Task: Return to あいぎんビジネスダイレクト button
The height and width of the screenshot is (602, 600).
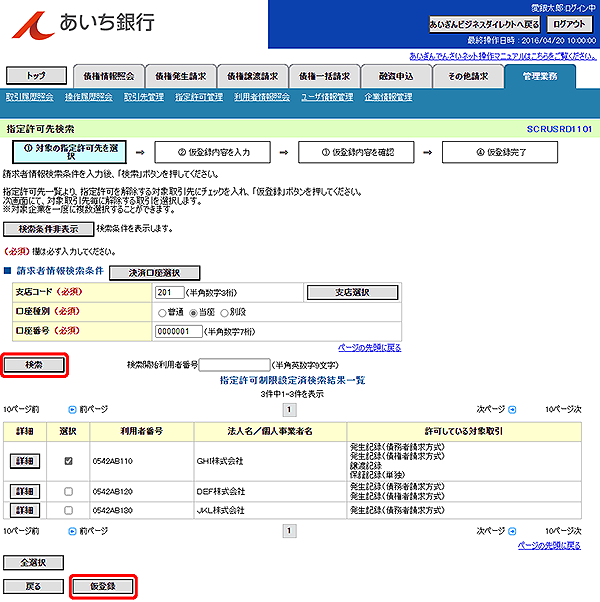Action: click(x=484, y=25)
